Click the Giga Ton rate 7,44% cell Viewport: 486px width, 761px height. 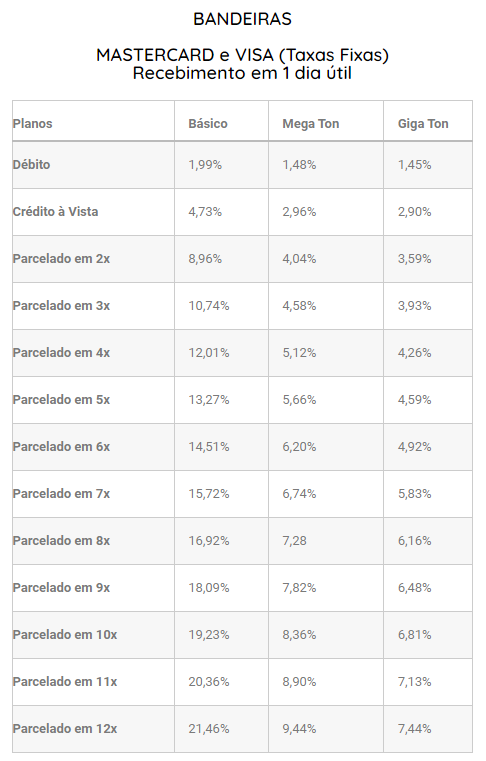tap(428, 729)
